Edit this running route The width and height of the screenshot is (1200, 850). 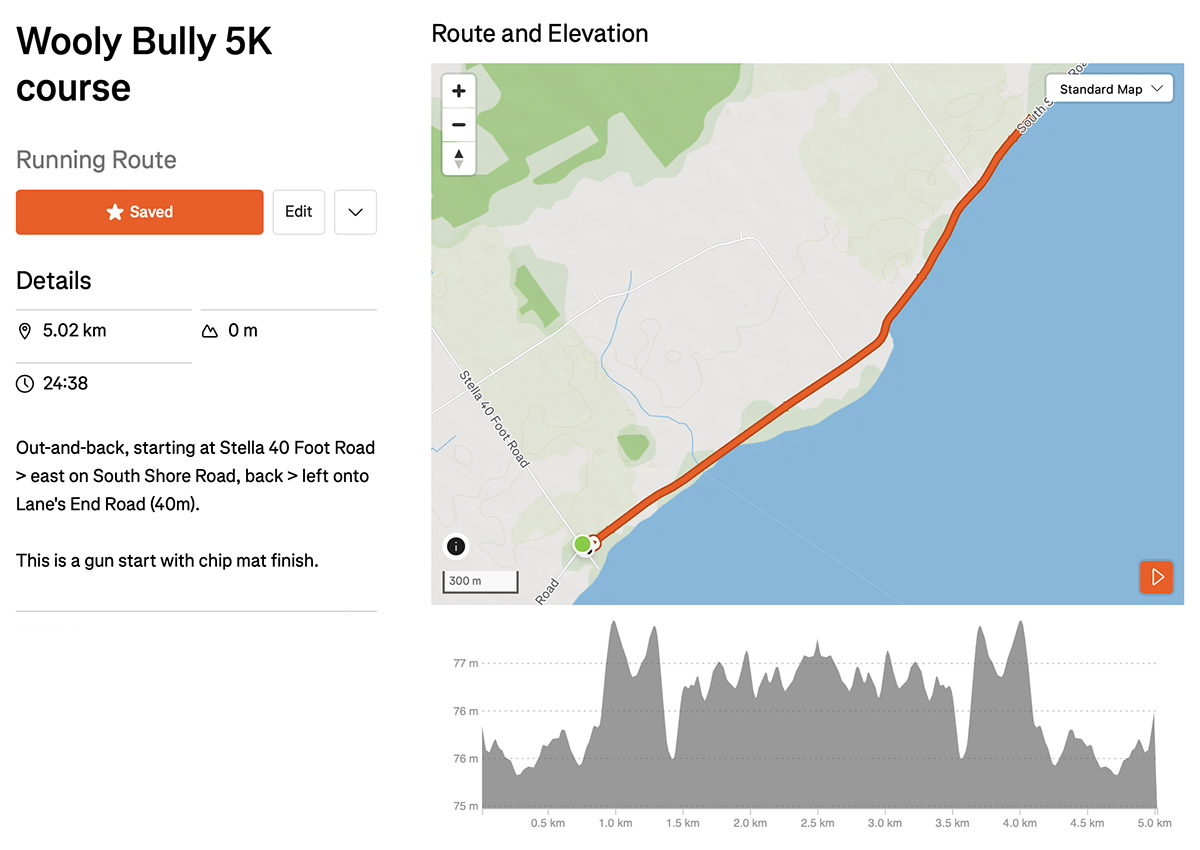[299, 212]
